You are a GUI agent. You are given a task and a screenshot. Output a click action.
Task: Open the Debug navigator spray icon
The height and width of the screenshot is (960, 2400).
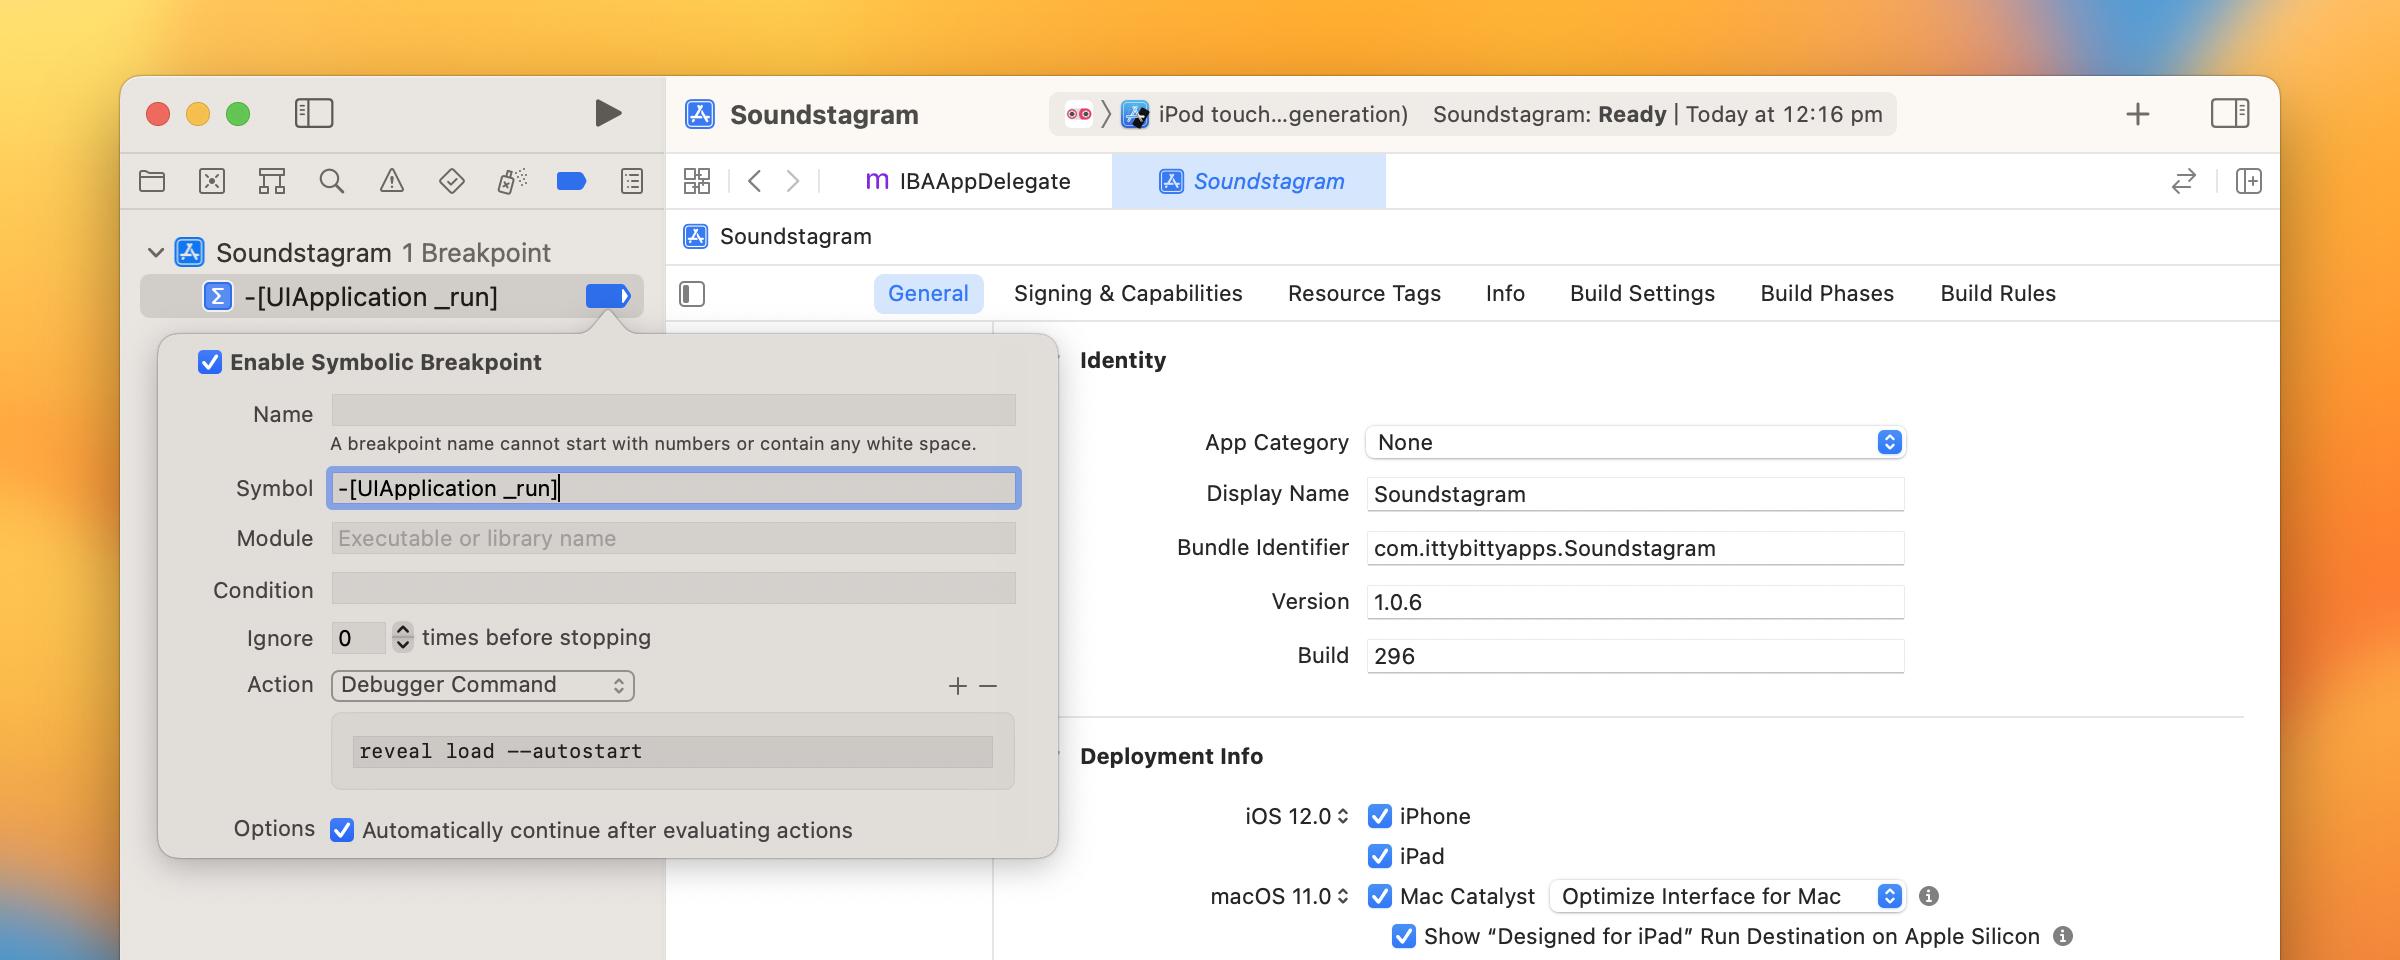point(512,181)
